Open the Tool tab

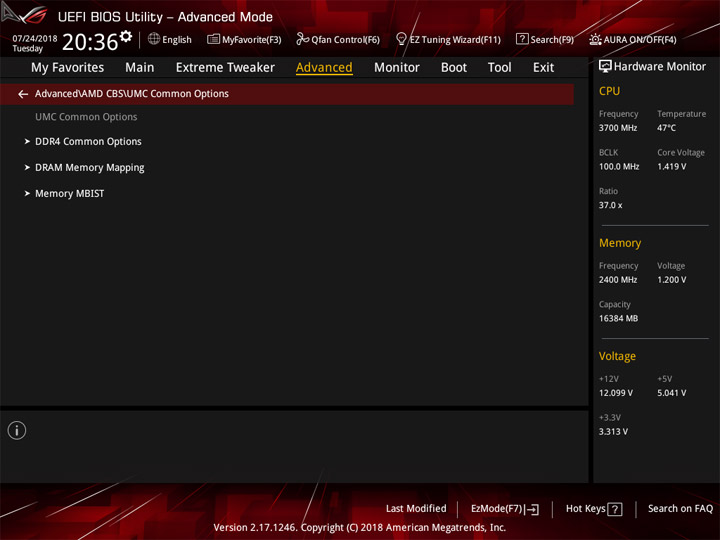(500, 68)
